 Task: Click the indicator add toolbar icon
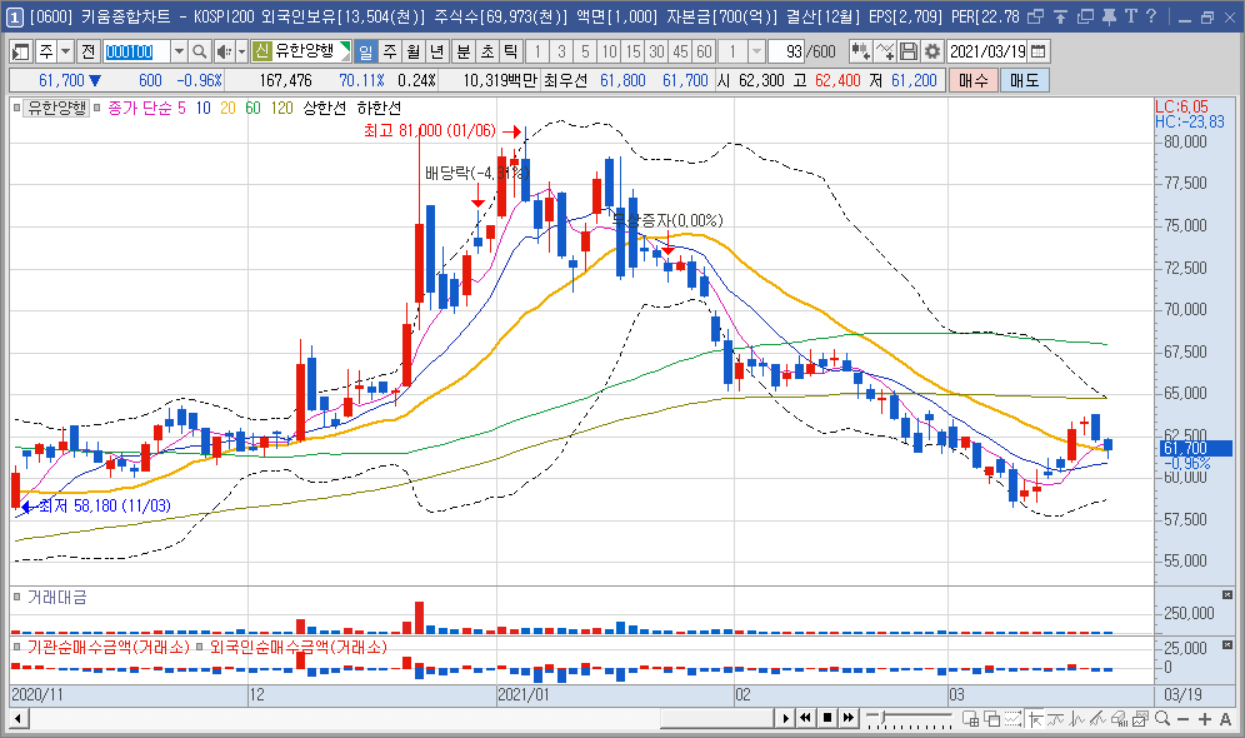coord(860,51)
